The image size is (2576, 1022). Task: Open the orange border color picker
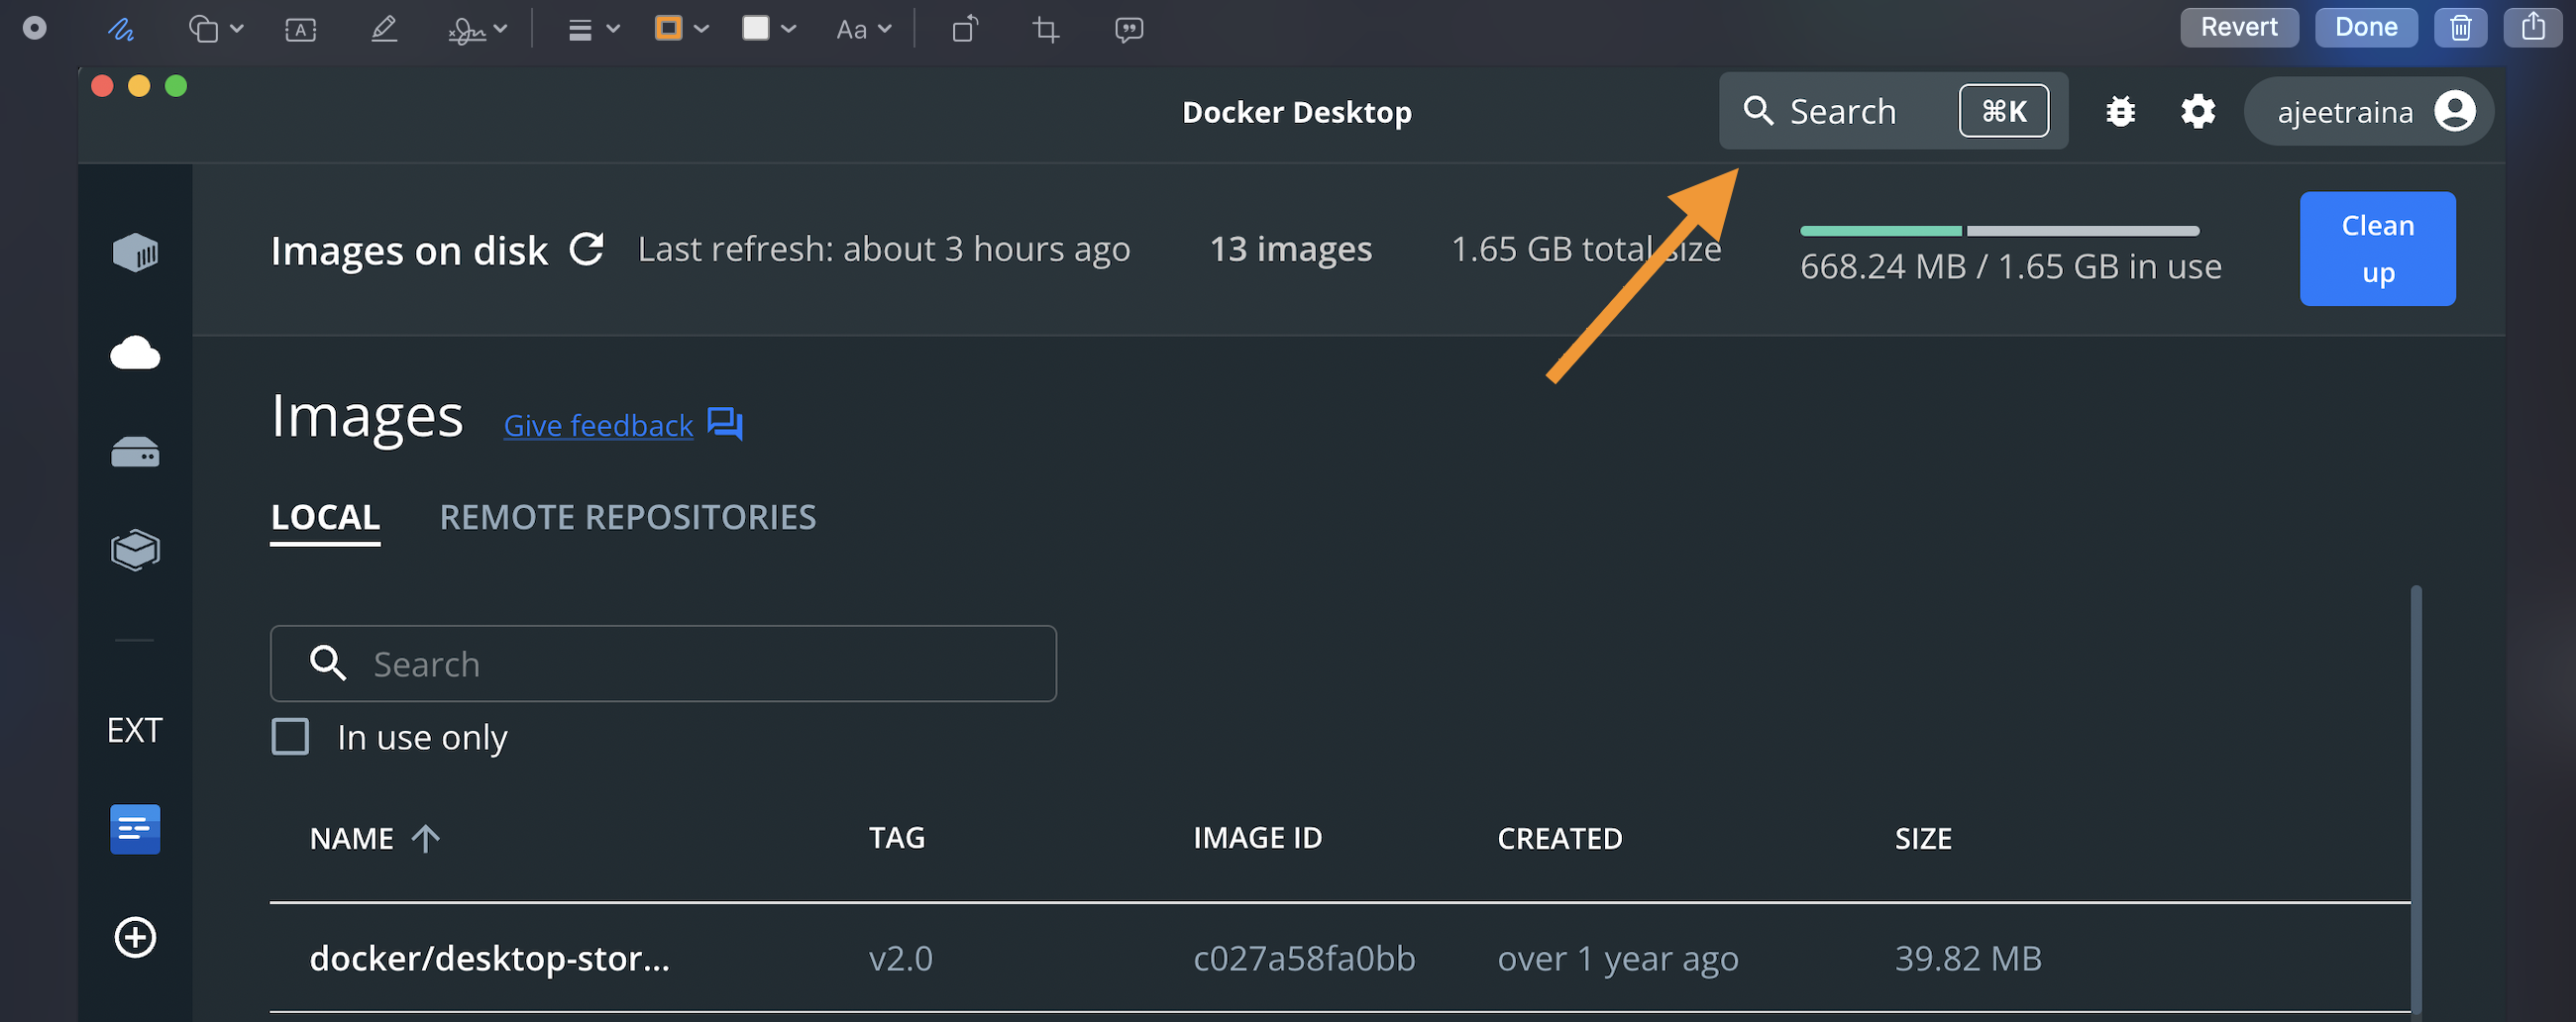681,28
